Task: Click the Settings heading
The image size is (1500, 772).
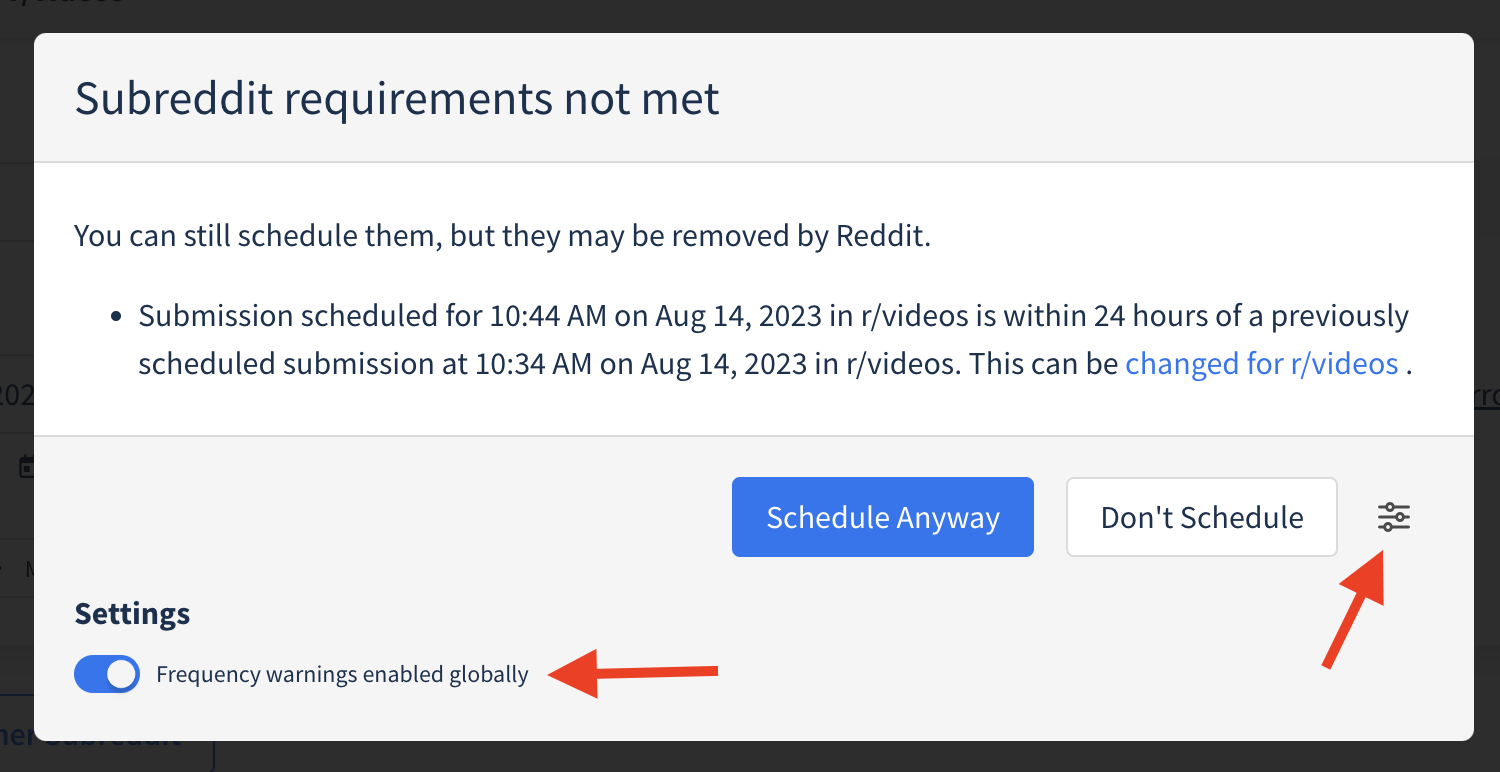Action: [x=132, y=613]
